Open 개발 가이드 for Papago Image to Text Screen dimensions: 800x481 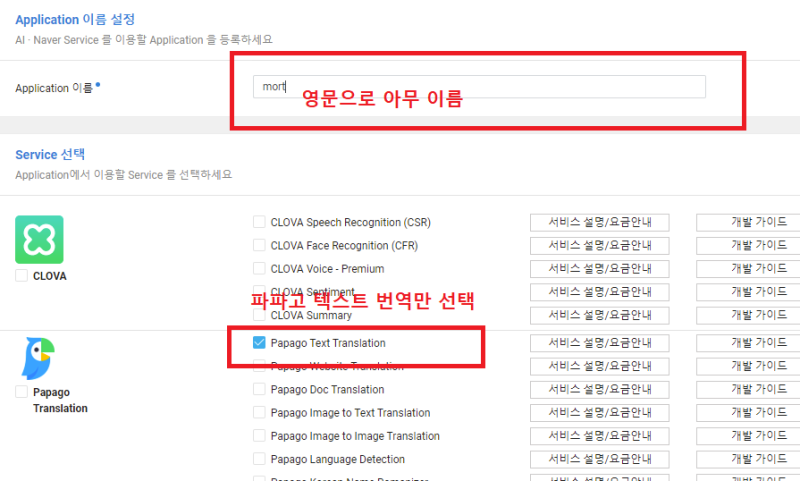[x=748, y=413]
